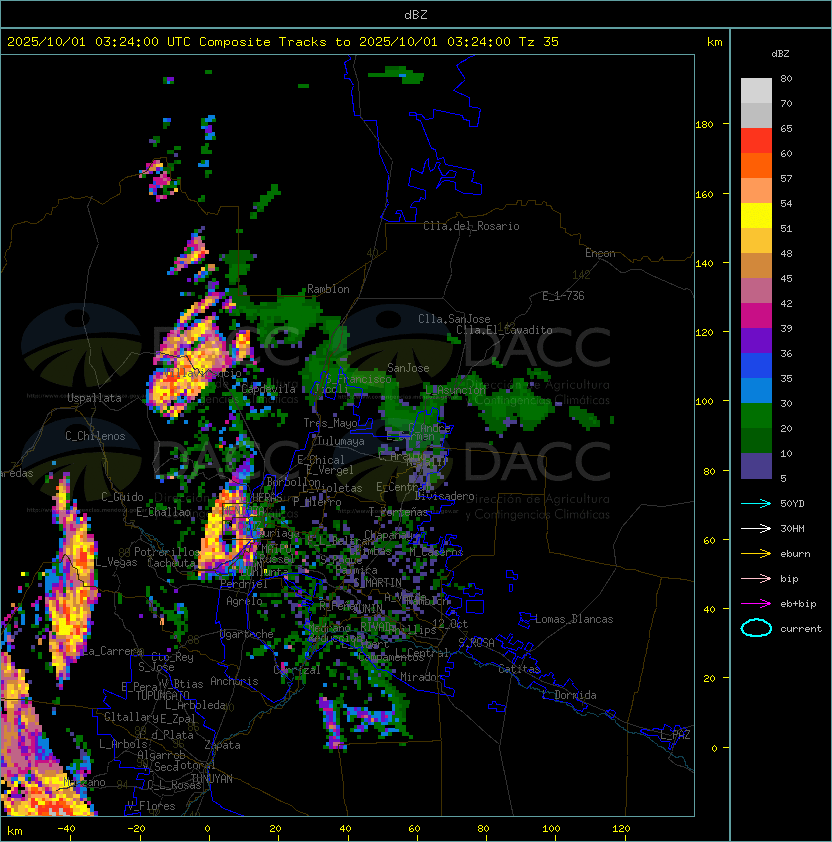Screen dimensions: 832x842
Task: Click the 'C_Guido' map label
Action: click(122, 497)
